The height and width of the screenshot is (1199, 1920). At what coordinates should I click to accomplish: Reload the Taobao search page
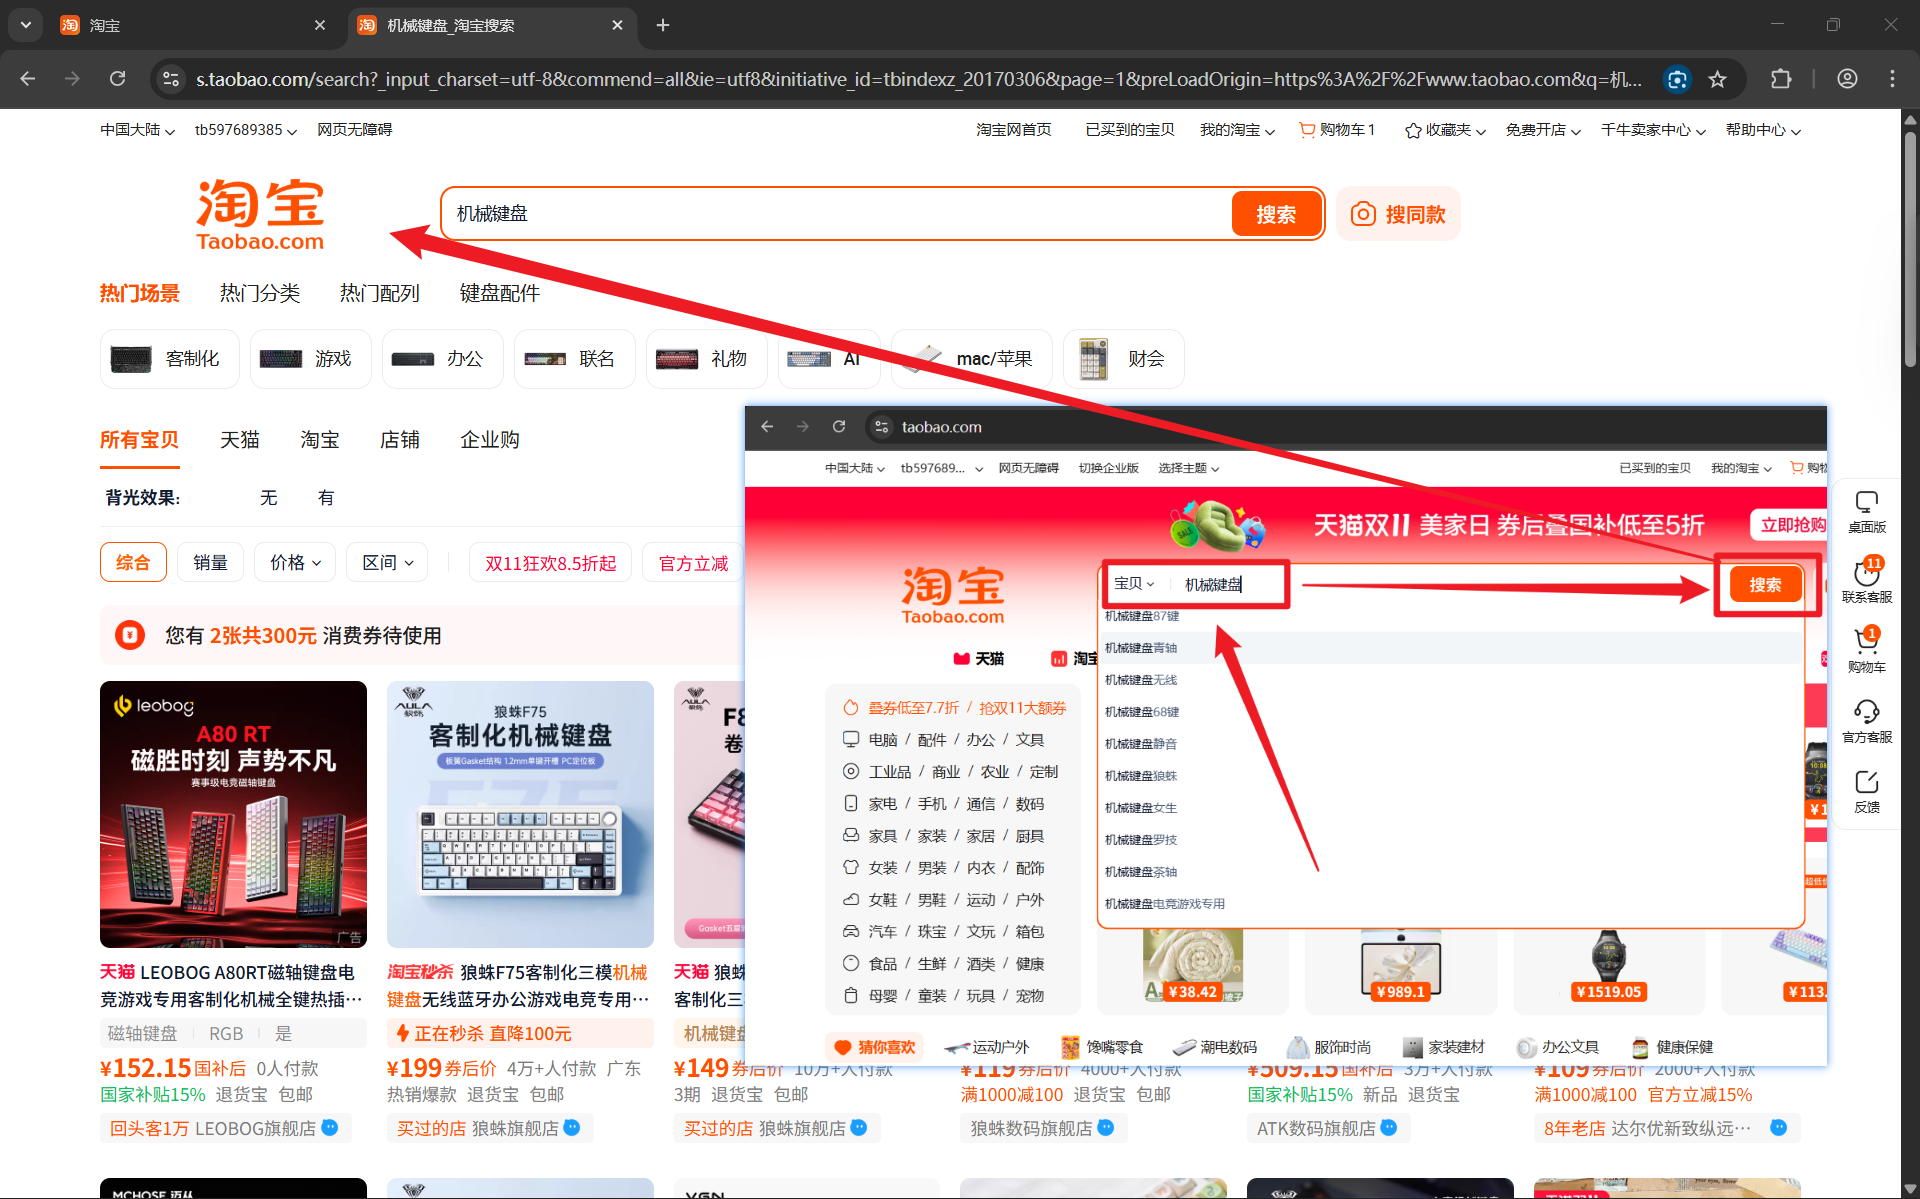pos(118,79)
